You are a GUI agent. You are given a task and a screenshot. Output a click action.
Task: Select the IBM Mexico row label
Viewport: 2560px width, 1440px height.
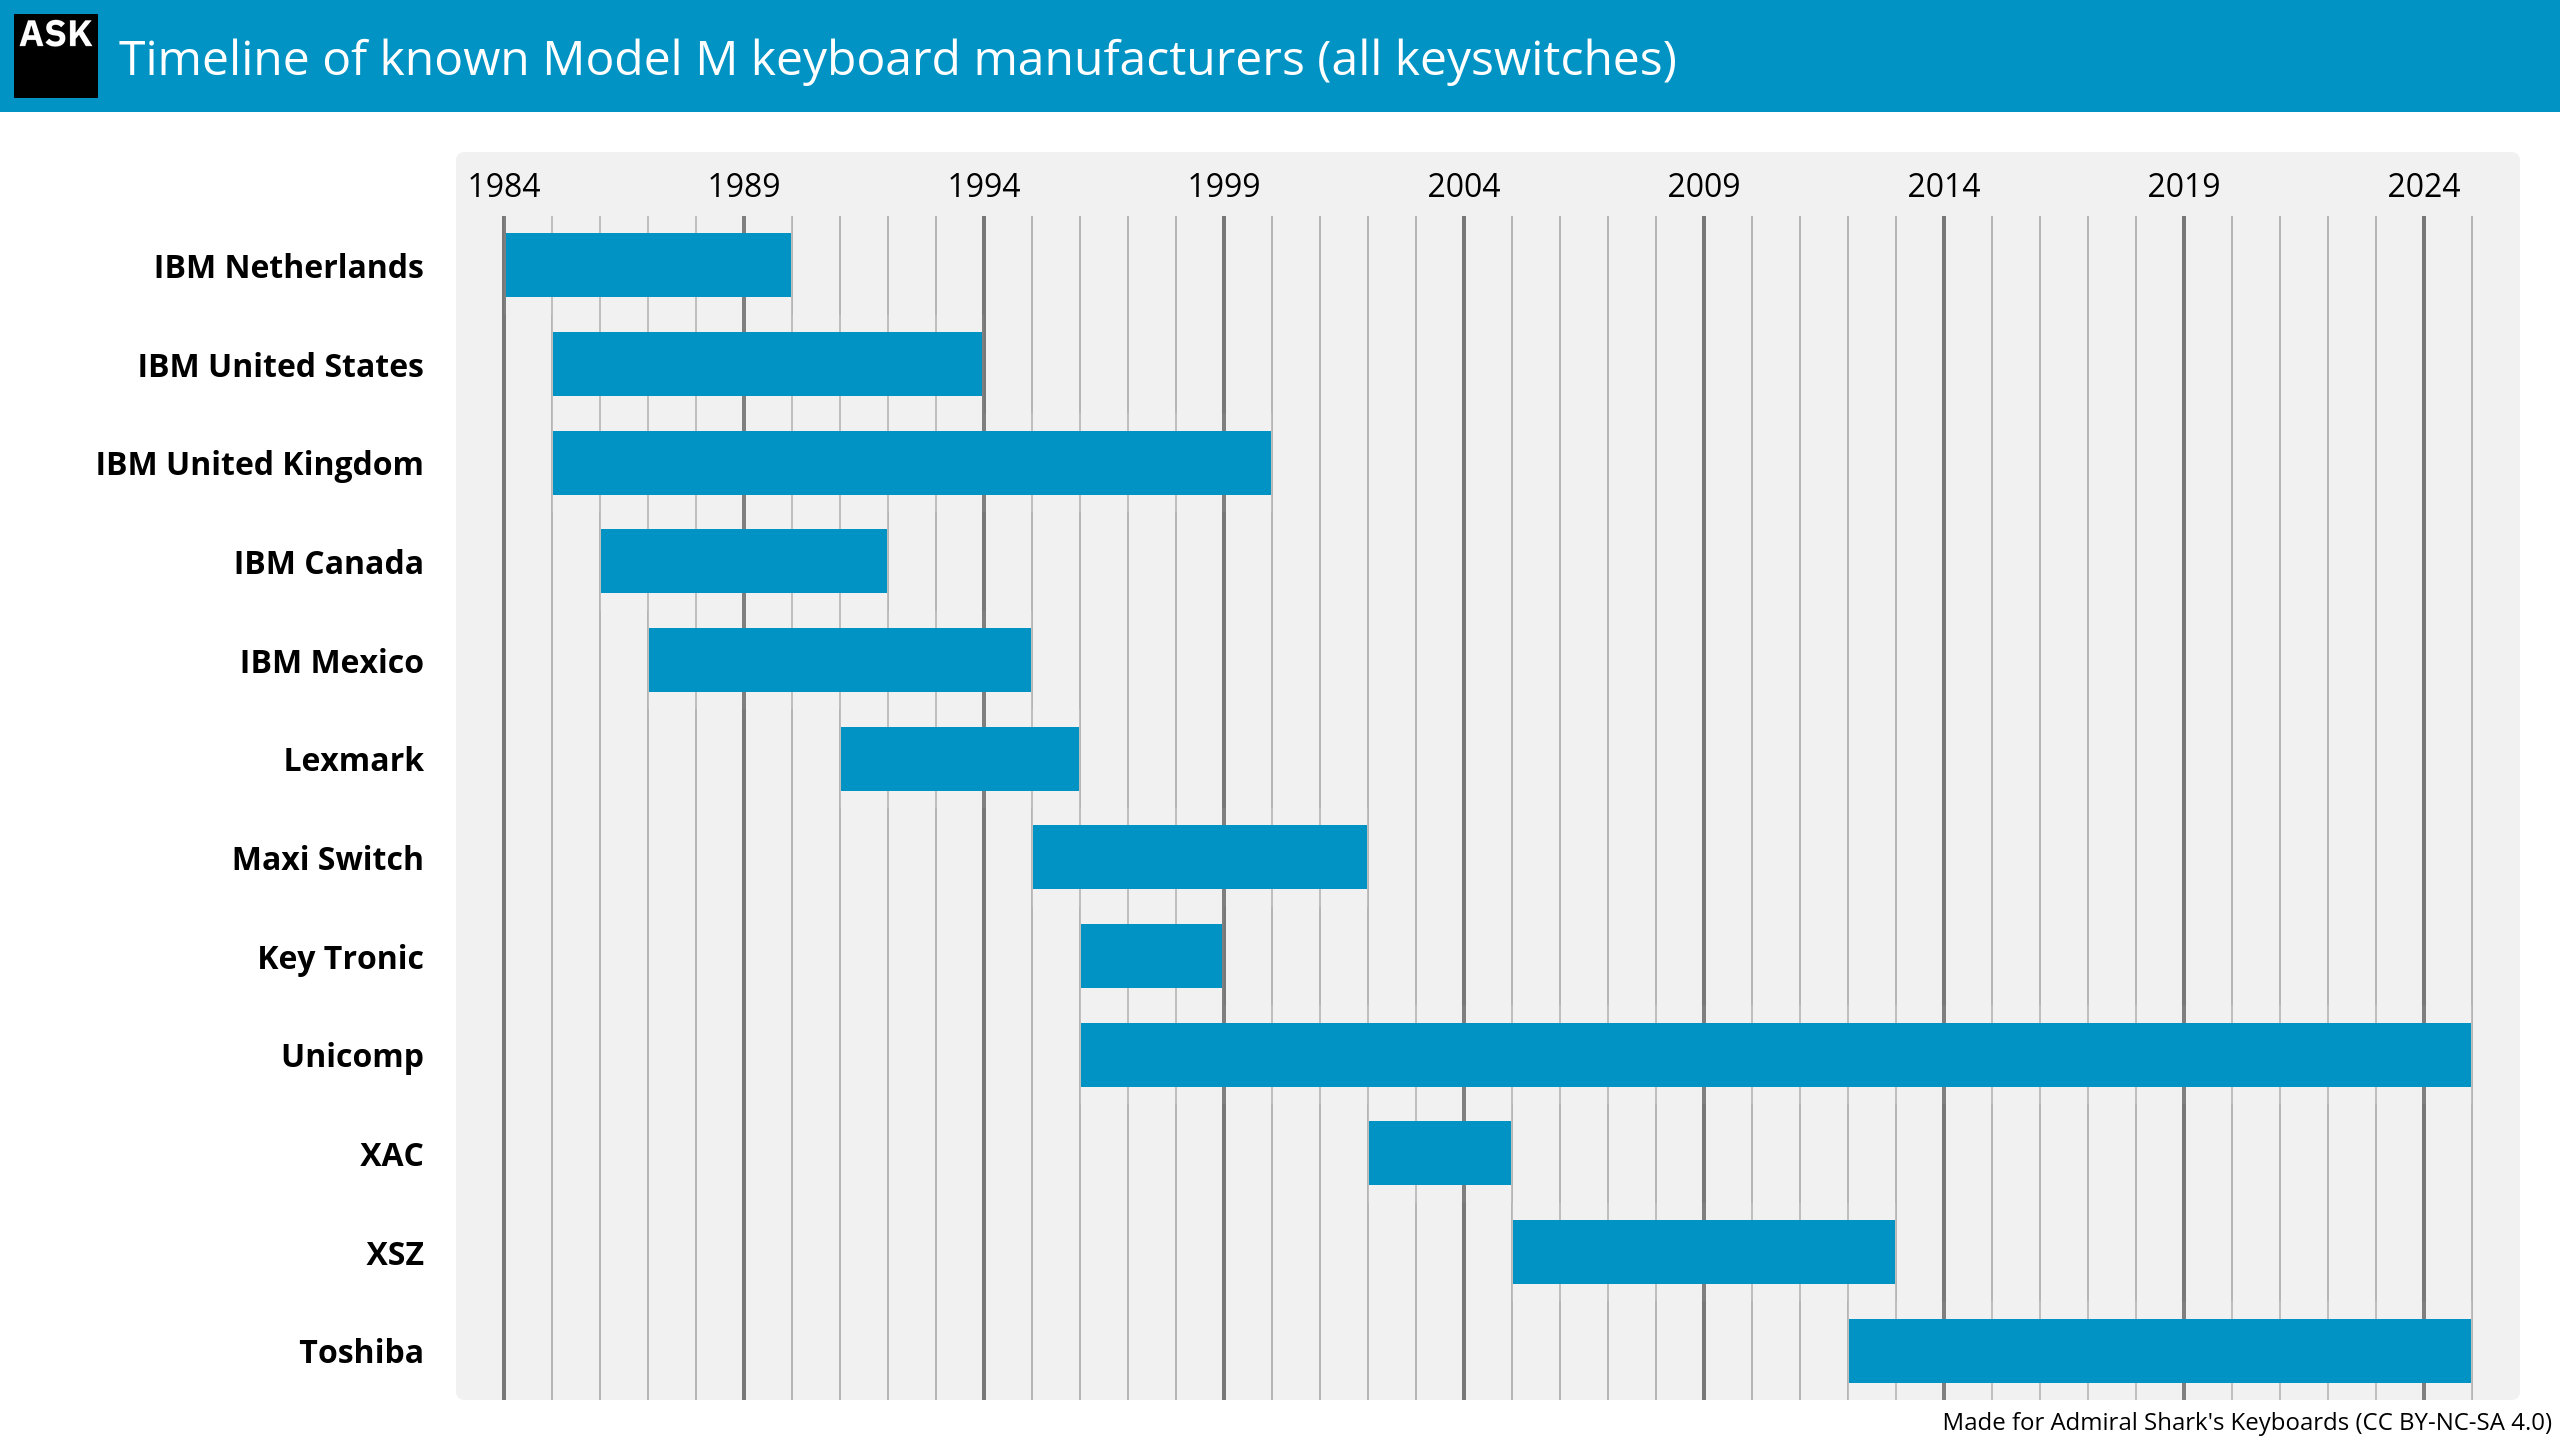[331, 661]
